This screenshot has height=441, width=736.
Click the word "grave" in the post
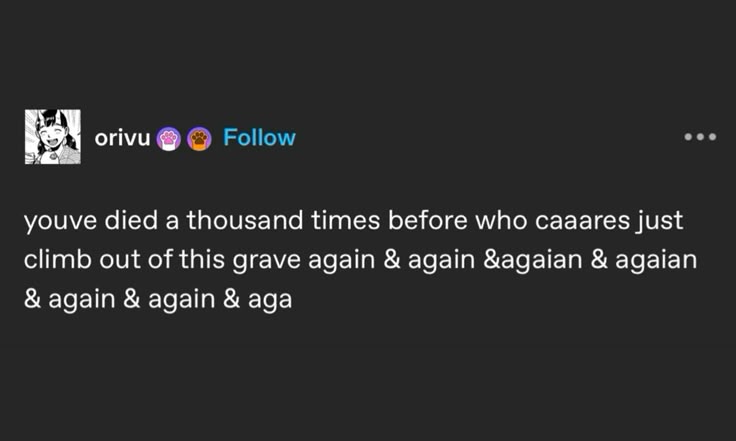266,259
